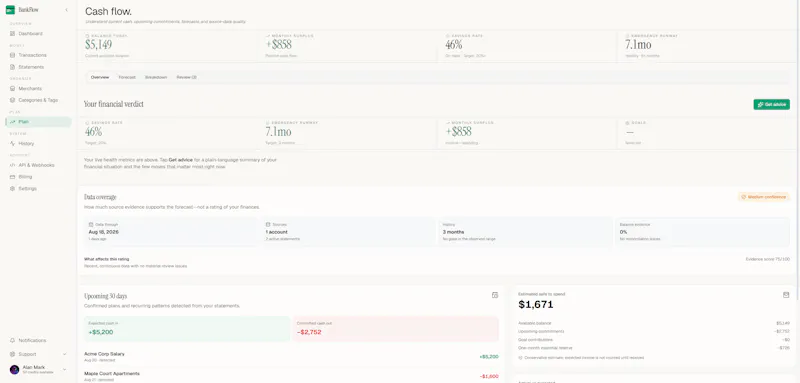The width and height of the screenshot is (800, 383).
Task: Click the API & Webhooks code icon
Action: [x=13, y=165]
